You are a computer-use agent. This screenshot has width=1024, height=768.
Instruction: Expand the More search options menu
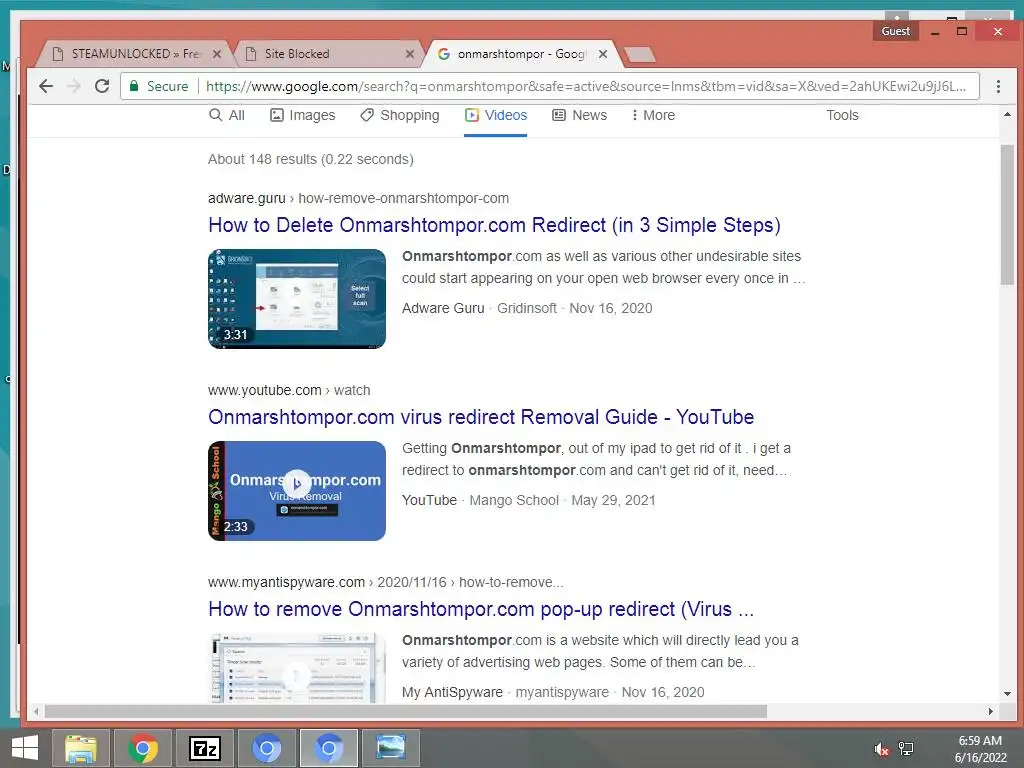pos(653,116)
